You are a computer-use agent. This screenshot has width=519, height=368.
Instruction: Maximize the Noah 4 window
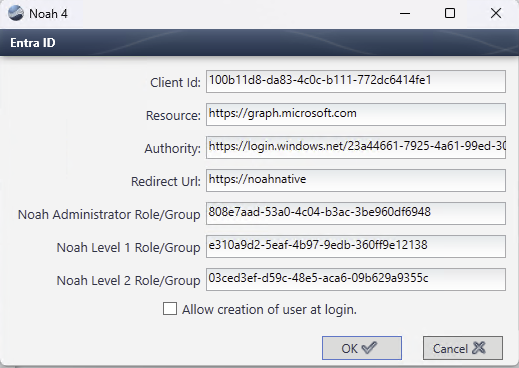(x=450, y=14)
